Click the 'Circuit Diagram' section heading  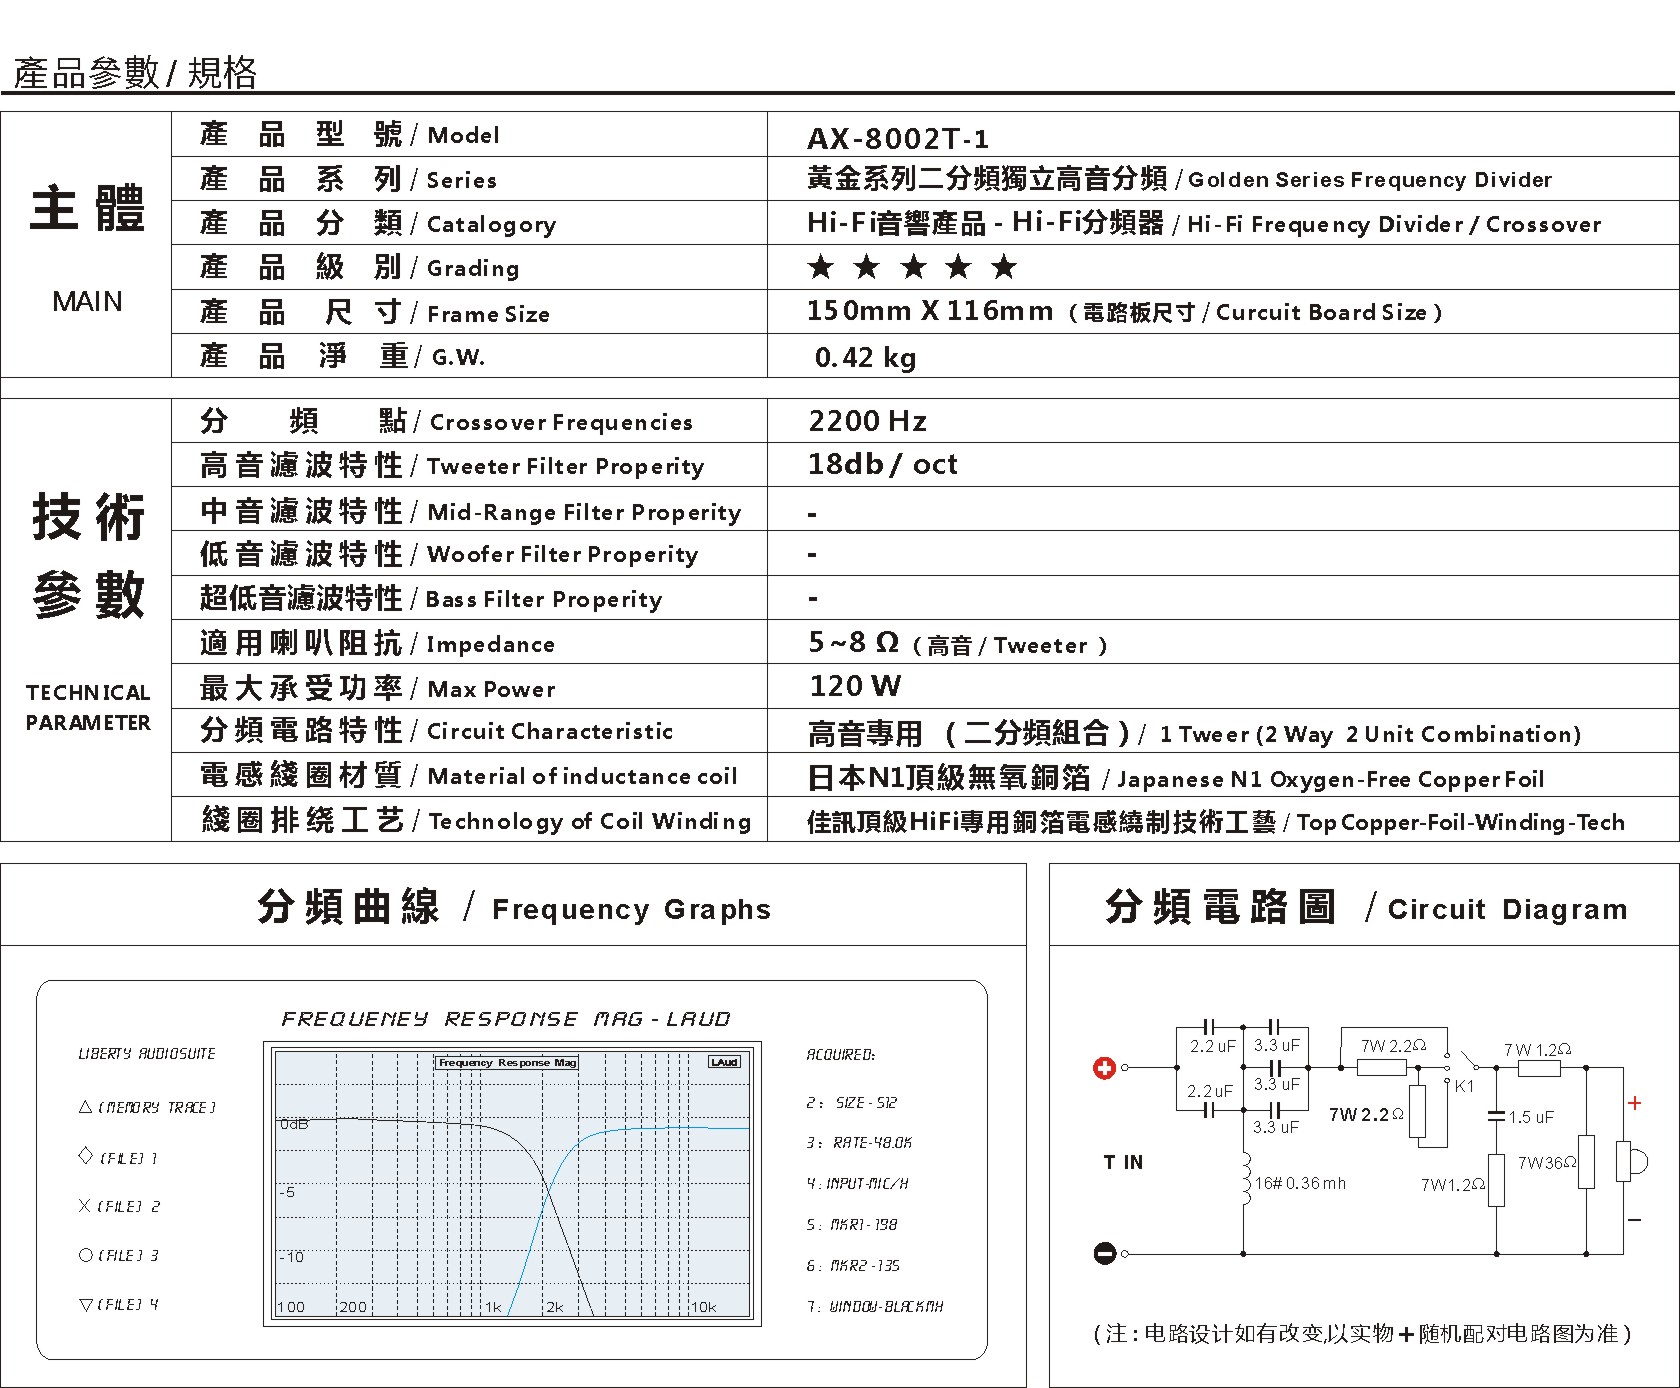pos(1508,909)
